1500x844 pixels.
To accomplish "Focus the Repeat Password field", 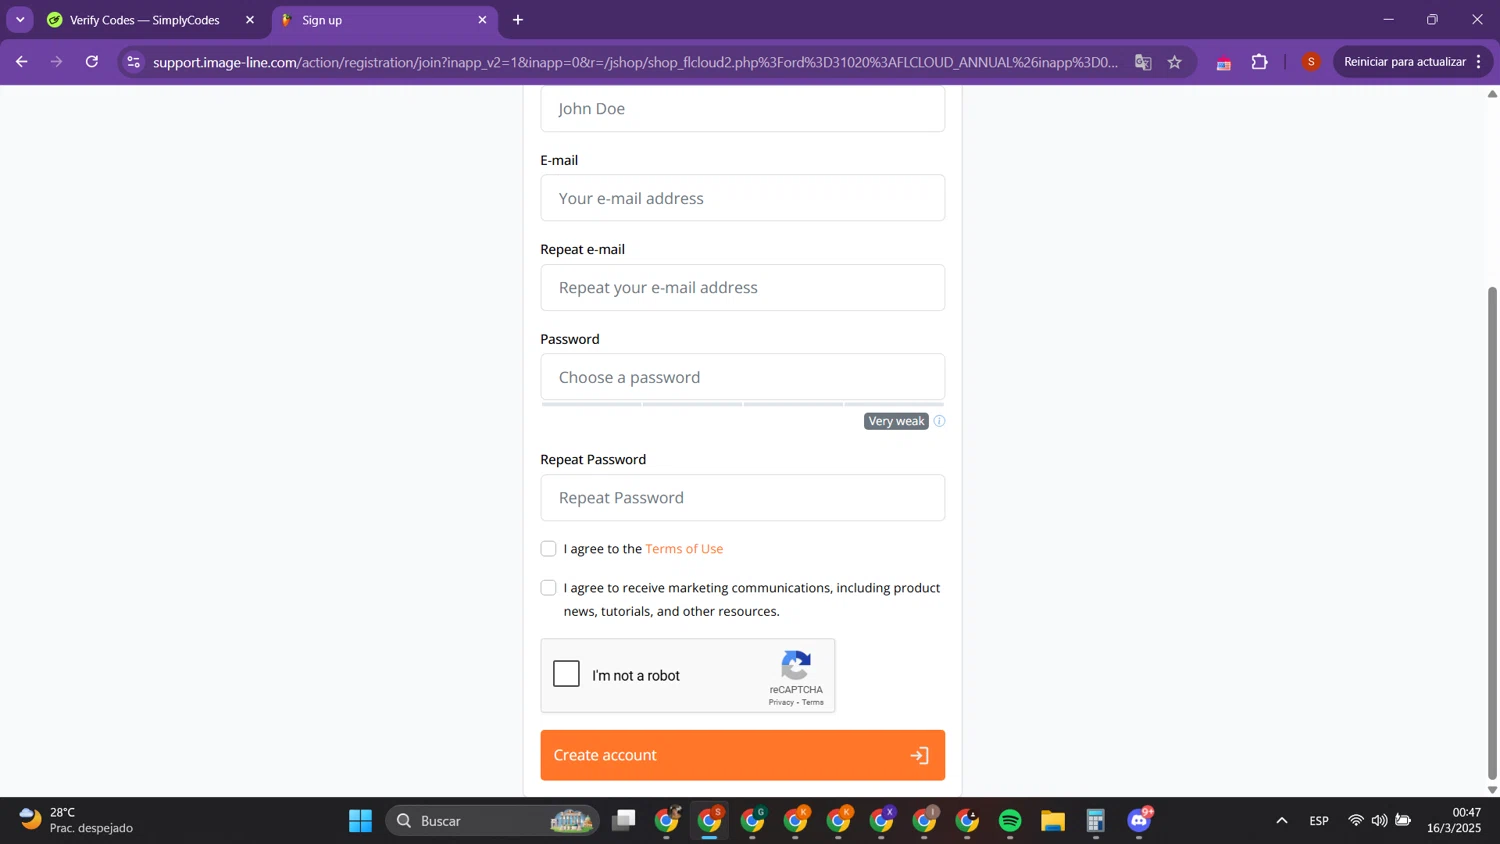I will tap(743, 497).
